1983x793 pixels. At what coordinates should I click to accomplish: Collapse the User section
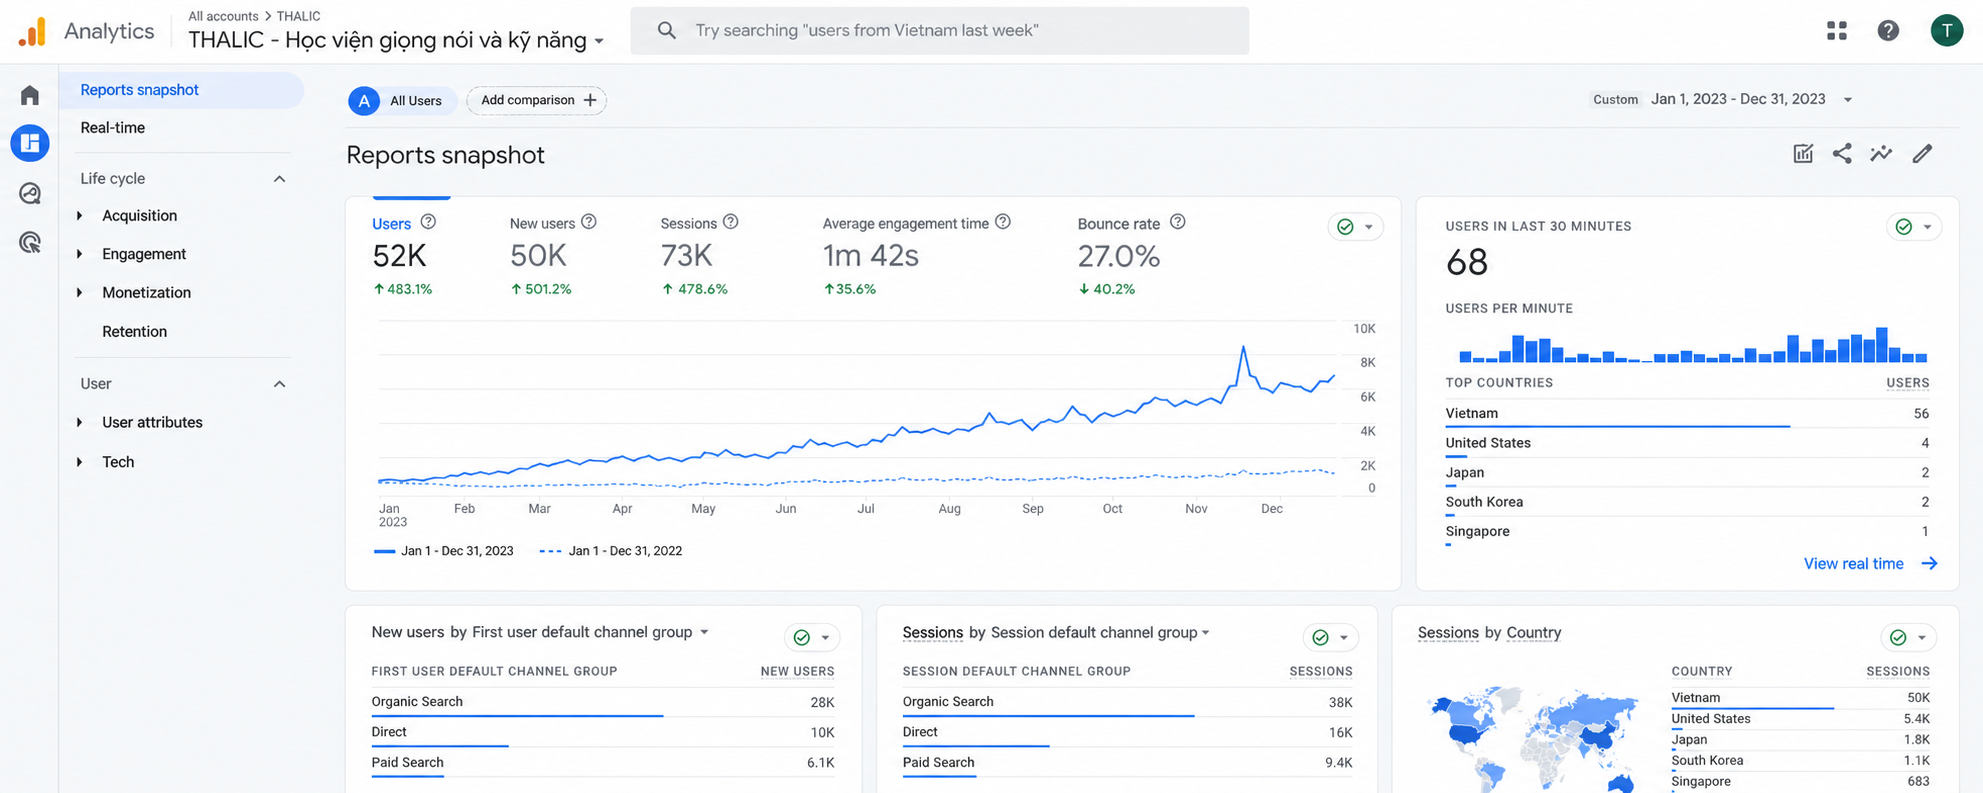[x=280, y=384]
